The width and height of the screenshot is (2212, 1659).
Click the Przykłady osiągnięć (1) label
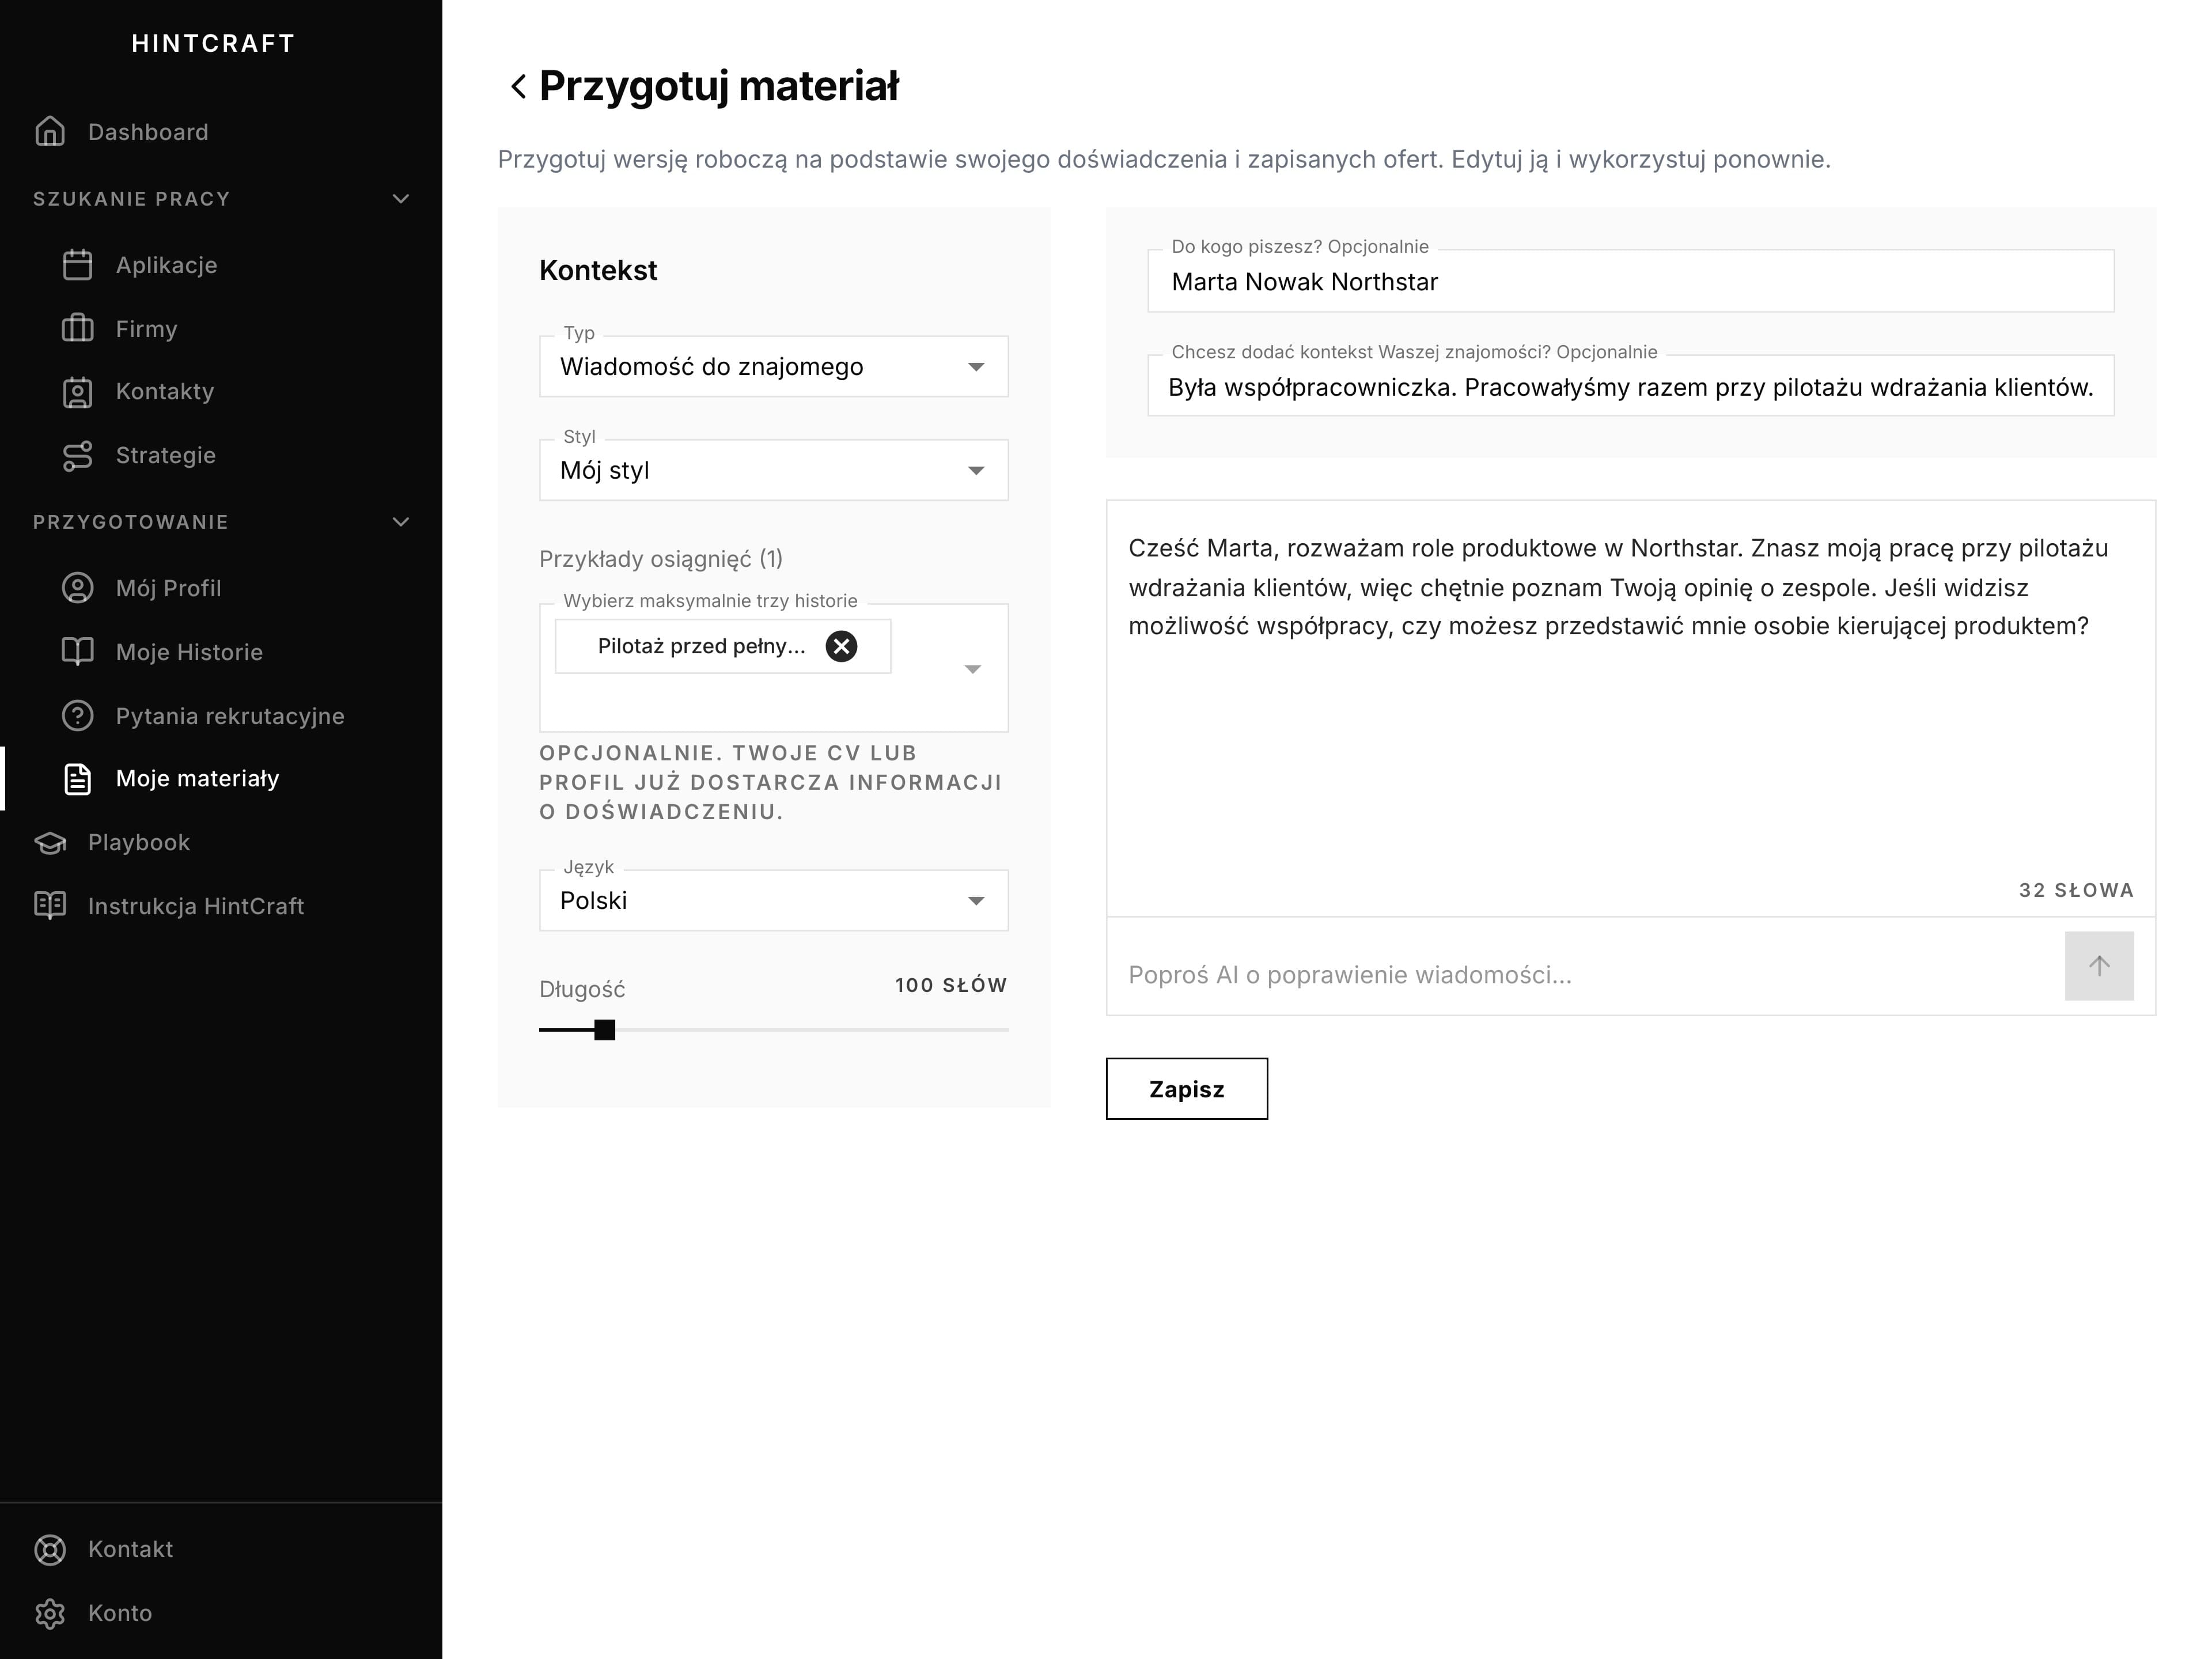pyautogui.click(x=661, y=559)
